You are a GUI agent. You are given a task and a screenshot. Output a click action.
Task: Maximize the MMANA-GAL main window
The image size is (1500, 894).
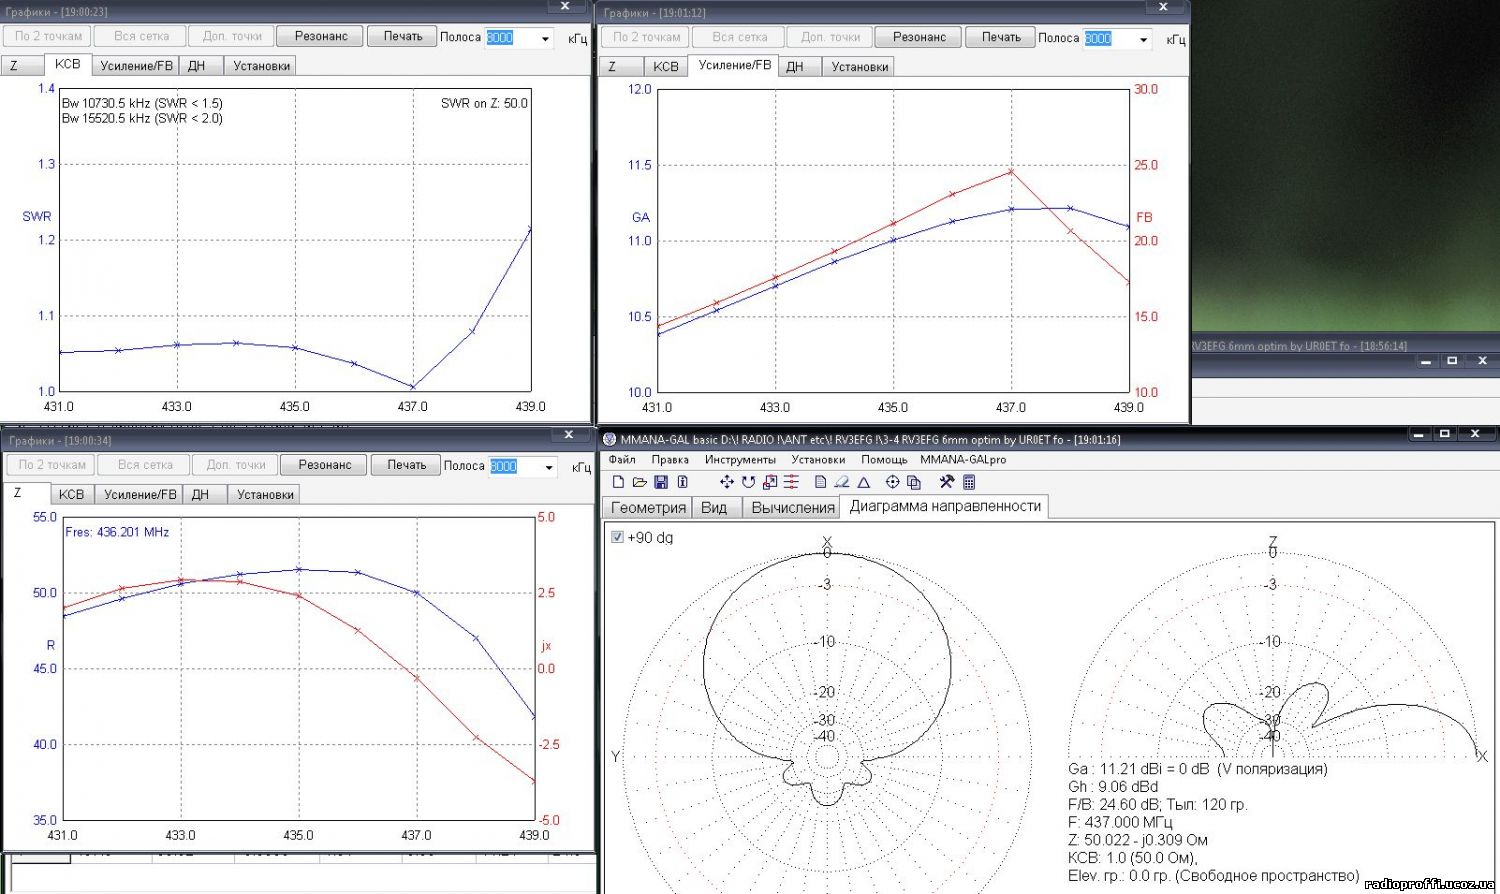pos(1445,434)
